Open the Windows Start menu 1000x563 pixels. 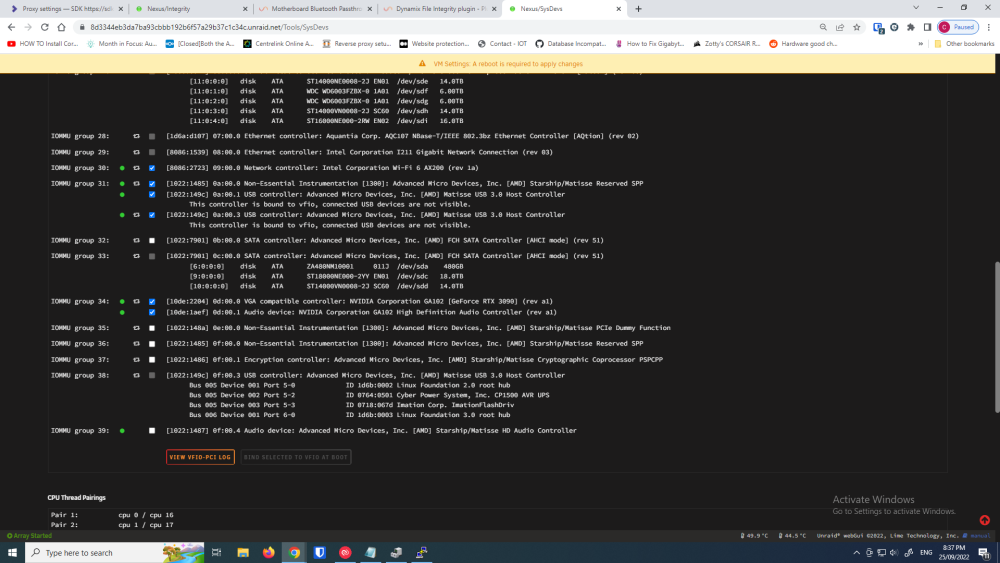[x=12, y=552]
